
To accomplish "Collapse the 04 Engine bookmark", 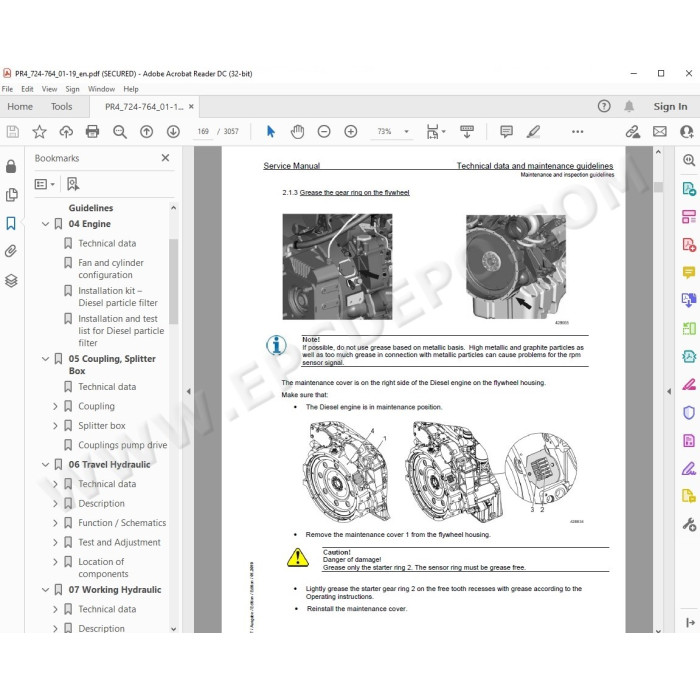I will tap(45, 224).
